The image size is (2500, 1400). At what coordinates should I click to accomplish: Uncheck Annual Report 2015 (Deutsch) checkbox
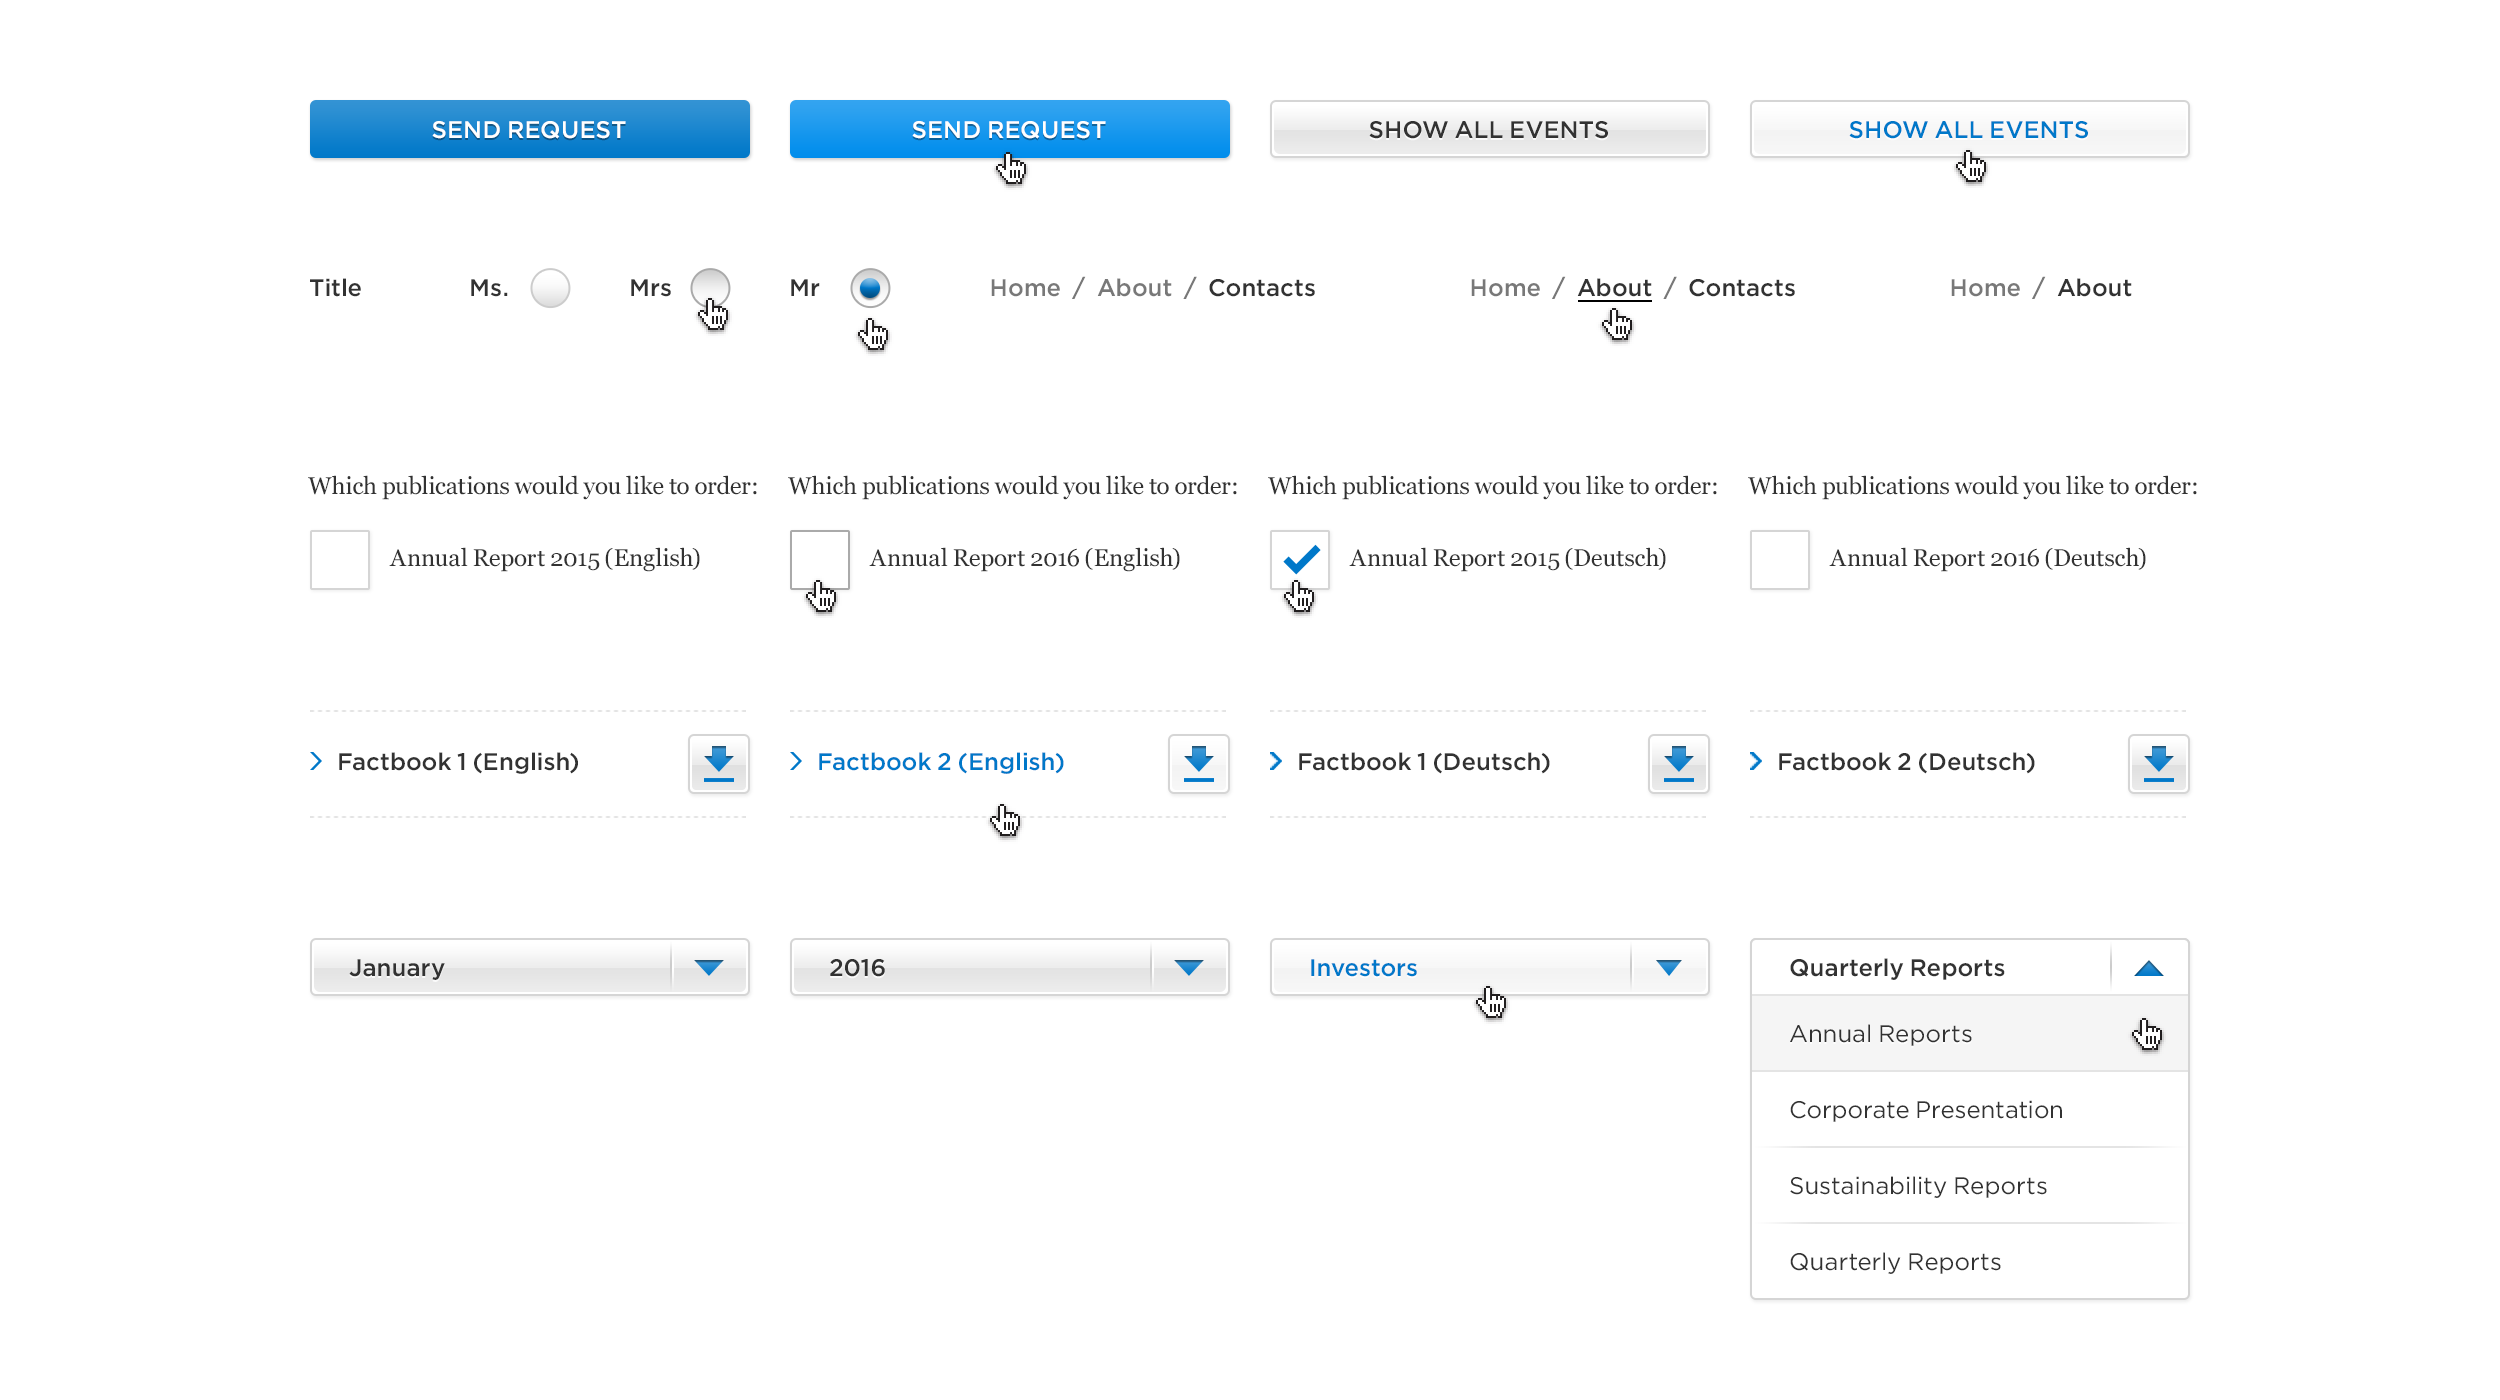point(1300,560)
